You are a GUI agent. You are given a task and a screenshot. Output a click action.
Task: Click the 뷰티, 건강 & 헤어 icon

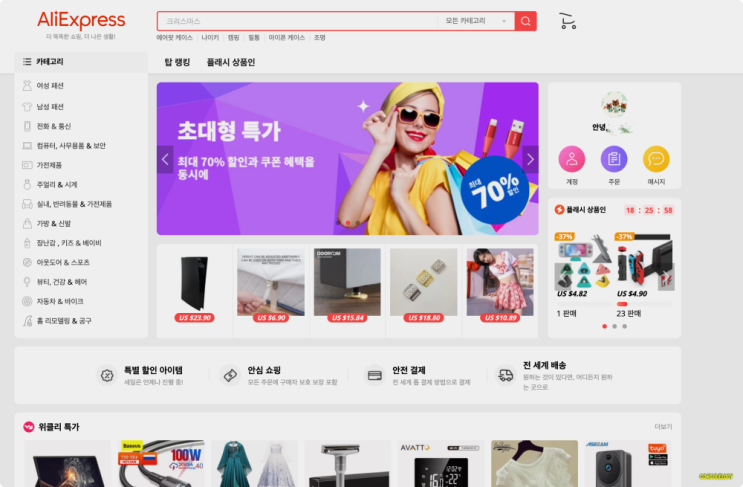tap(27, 281)
